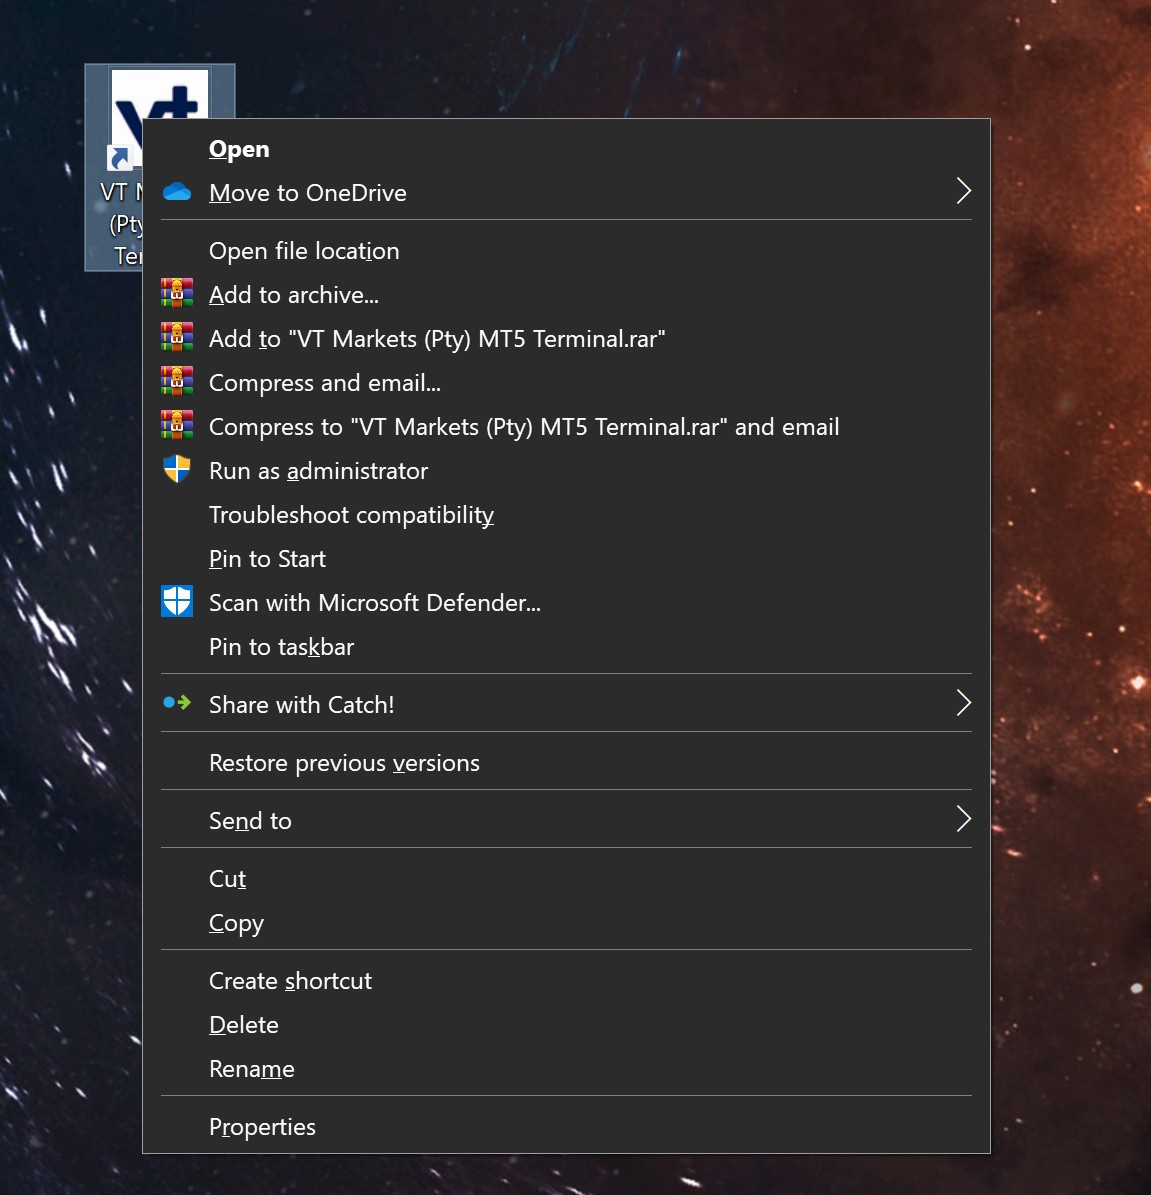1151x1195 pixels.
Task: Select Compress to .rar and email entry
Action: coord(566,427)
